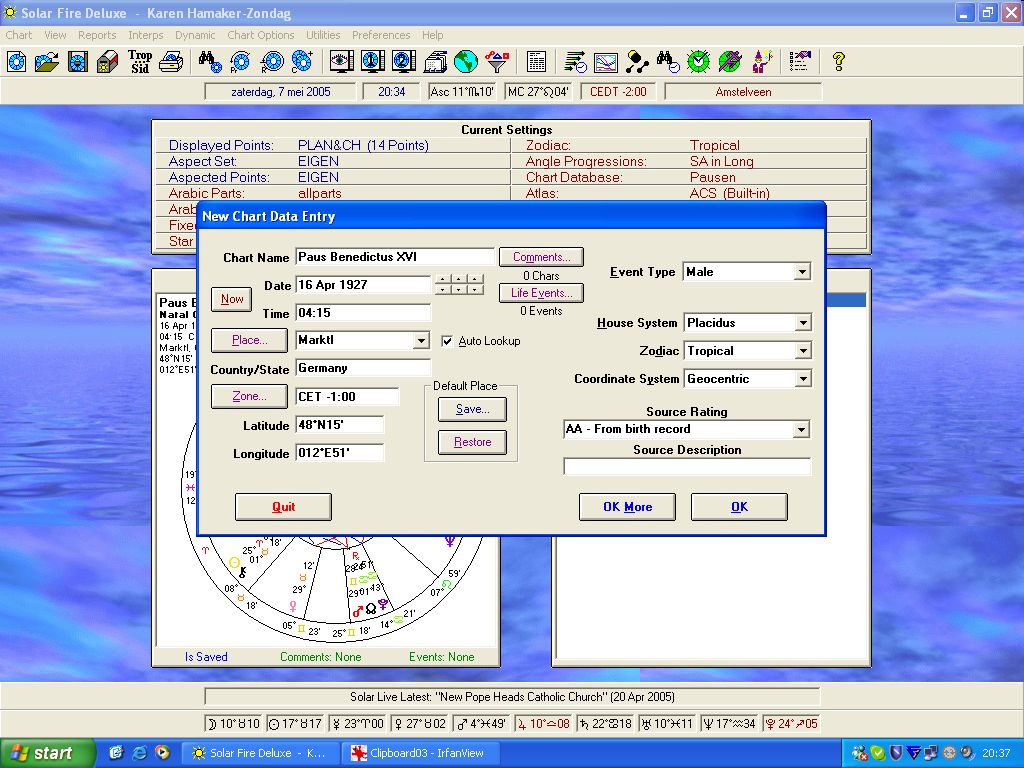This screenshot has height=768, width=1024.
Task: Click the Open Chart folder icon
Action: click(47, 62)
